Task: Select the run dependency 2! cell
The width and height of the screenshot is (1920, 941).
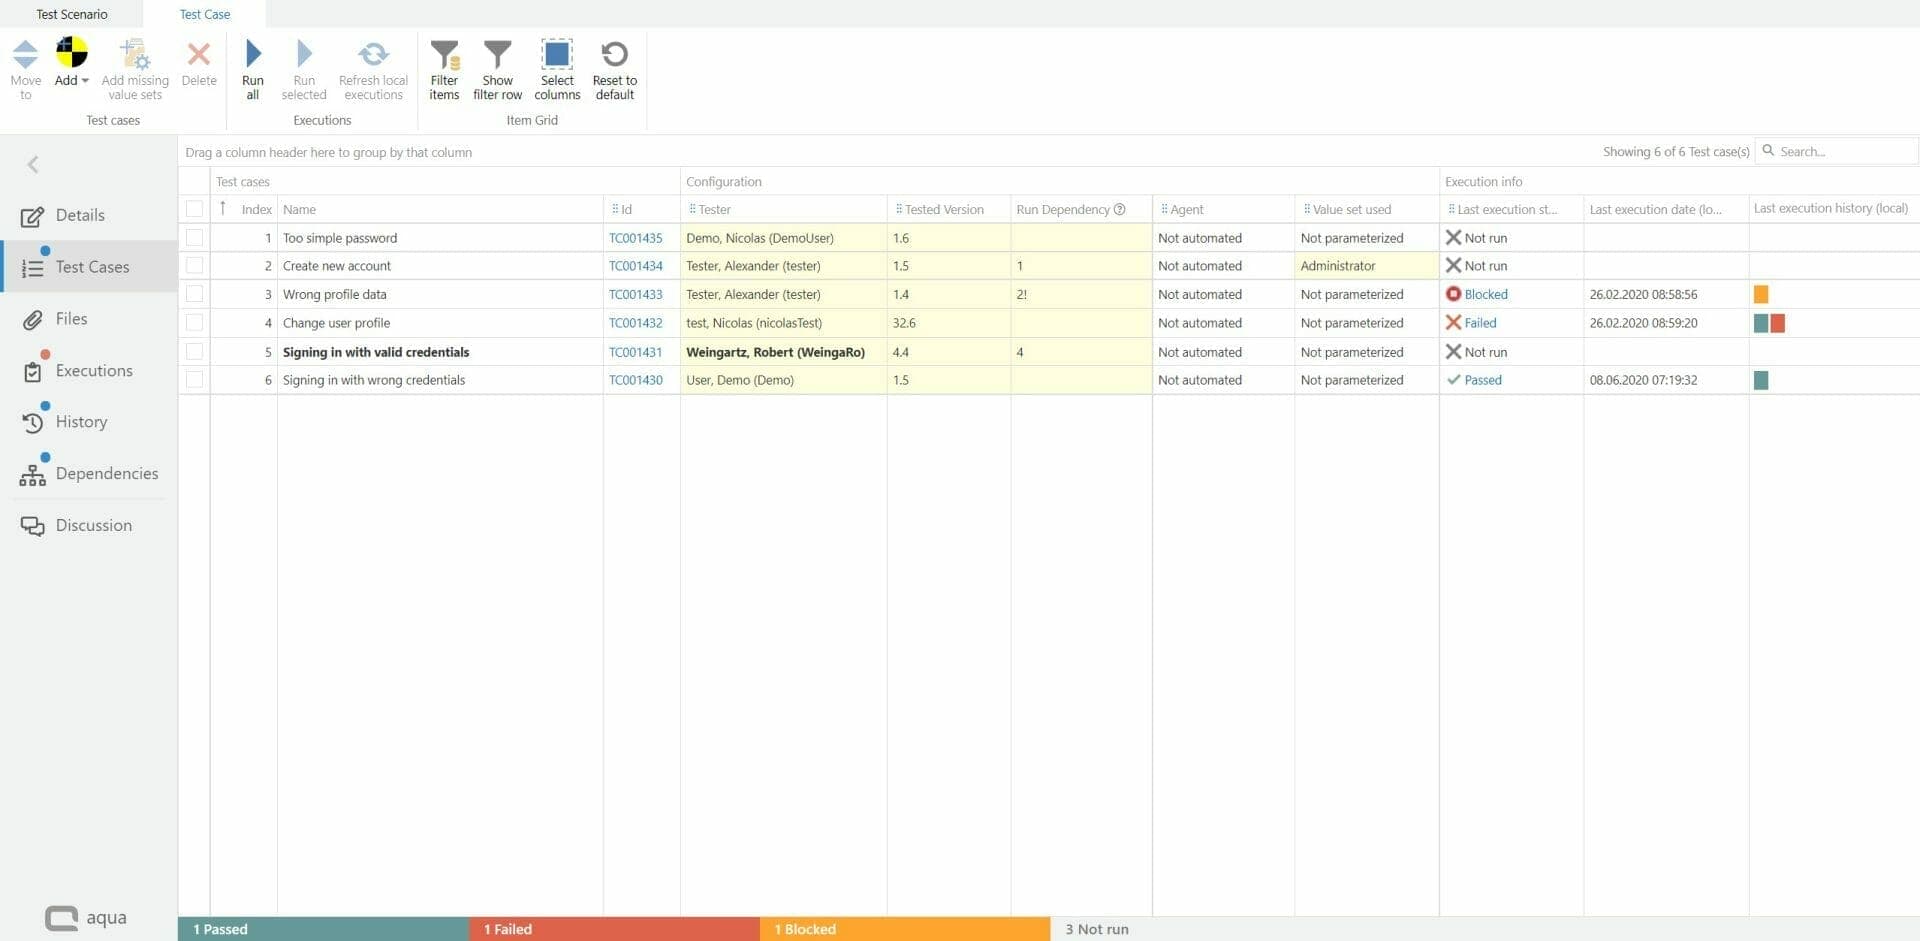Action: pos(1081,294)
